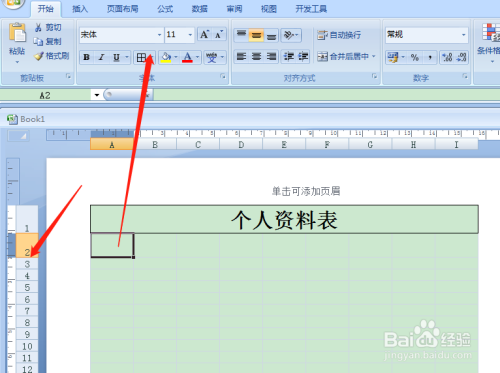The height and width of the screenshot is (373, 500).
Task: Expand fill color dropdown arrow
Action: click(x=176, y=57)
